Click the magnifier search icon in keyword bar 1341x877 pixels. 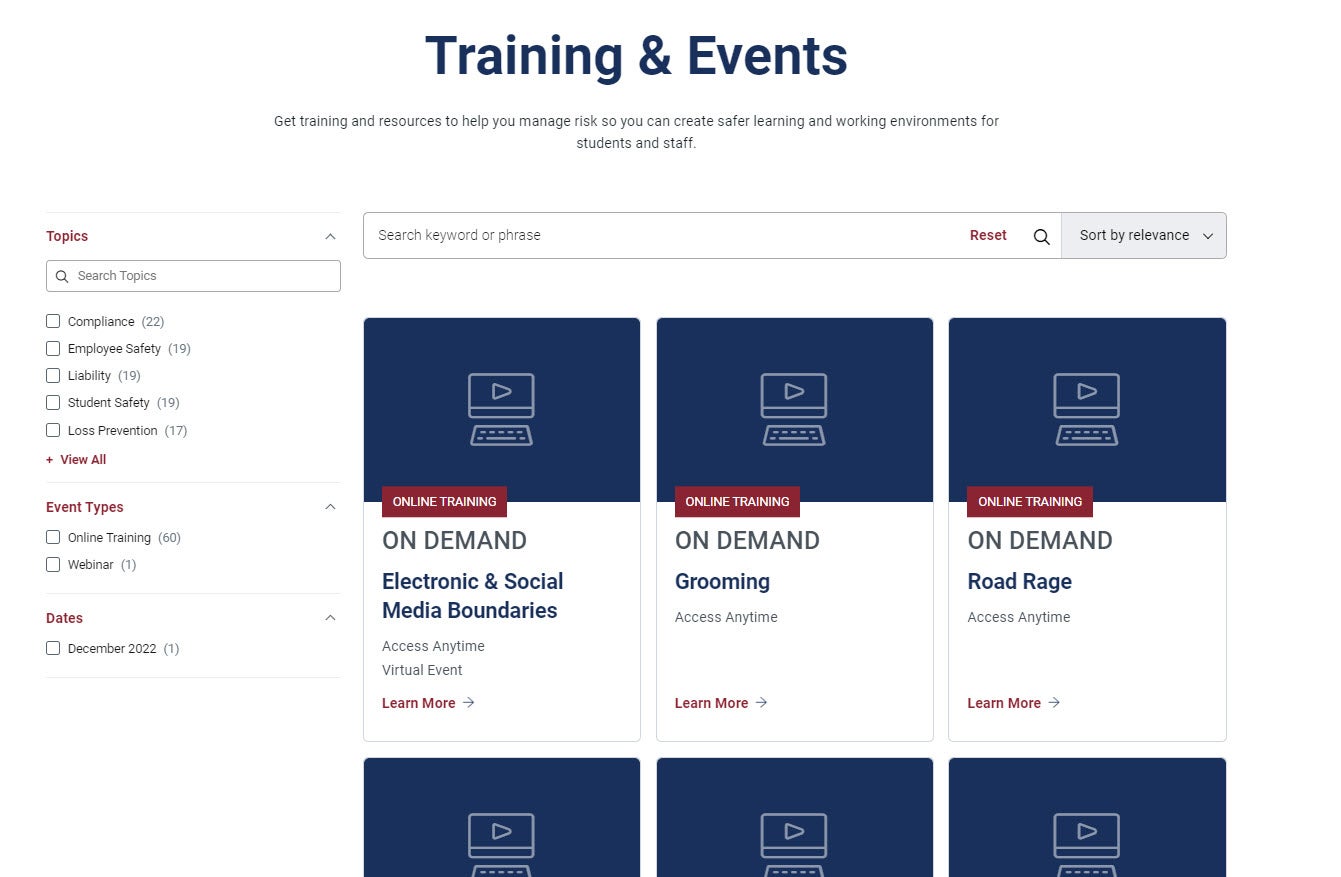coord(1041,236)
